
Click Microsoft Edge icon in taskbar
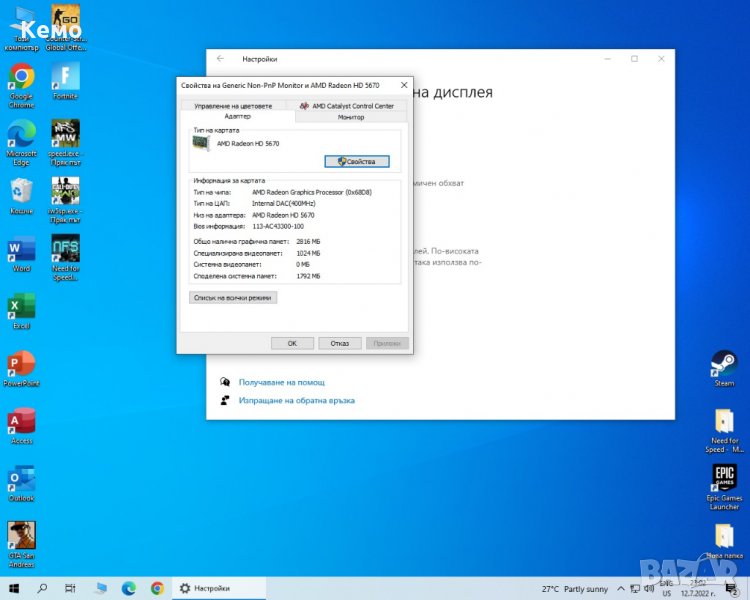click(x=129, y=589)
